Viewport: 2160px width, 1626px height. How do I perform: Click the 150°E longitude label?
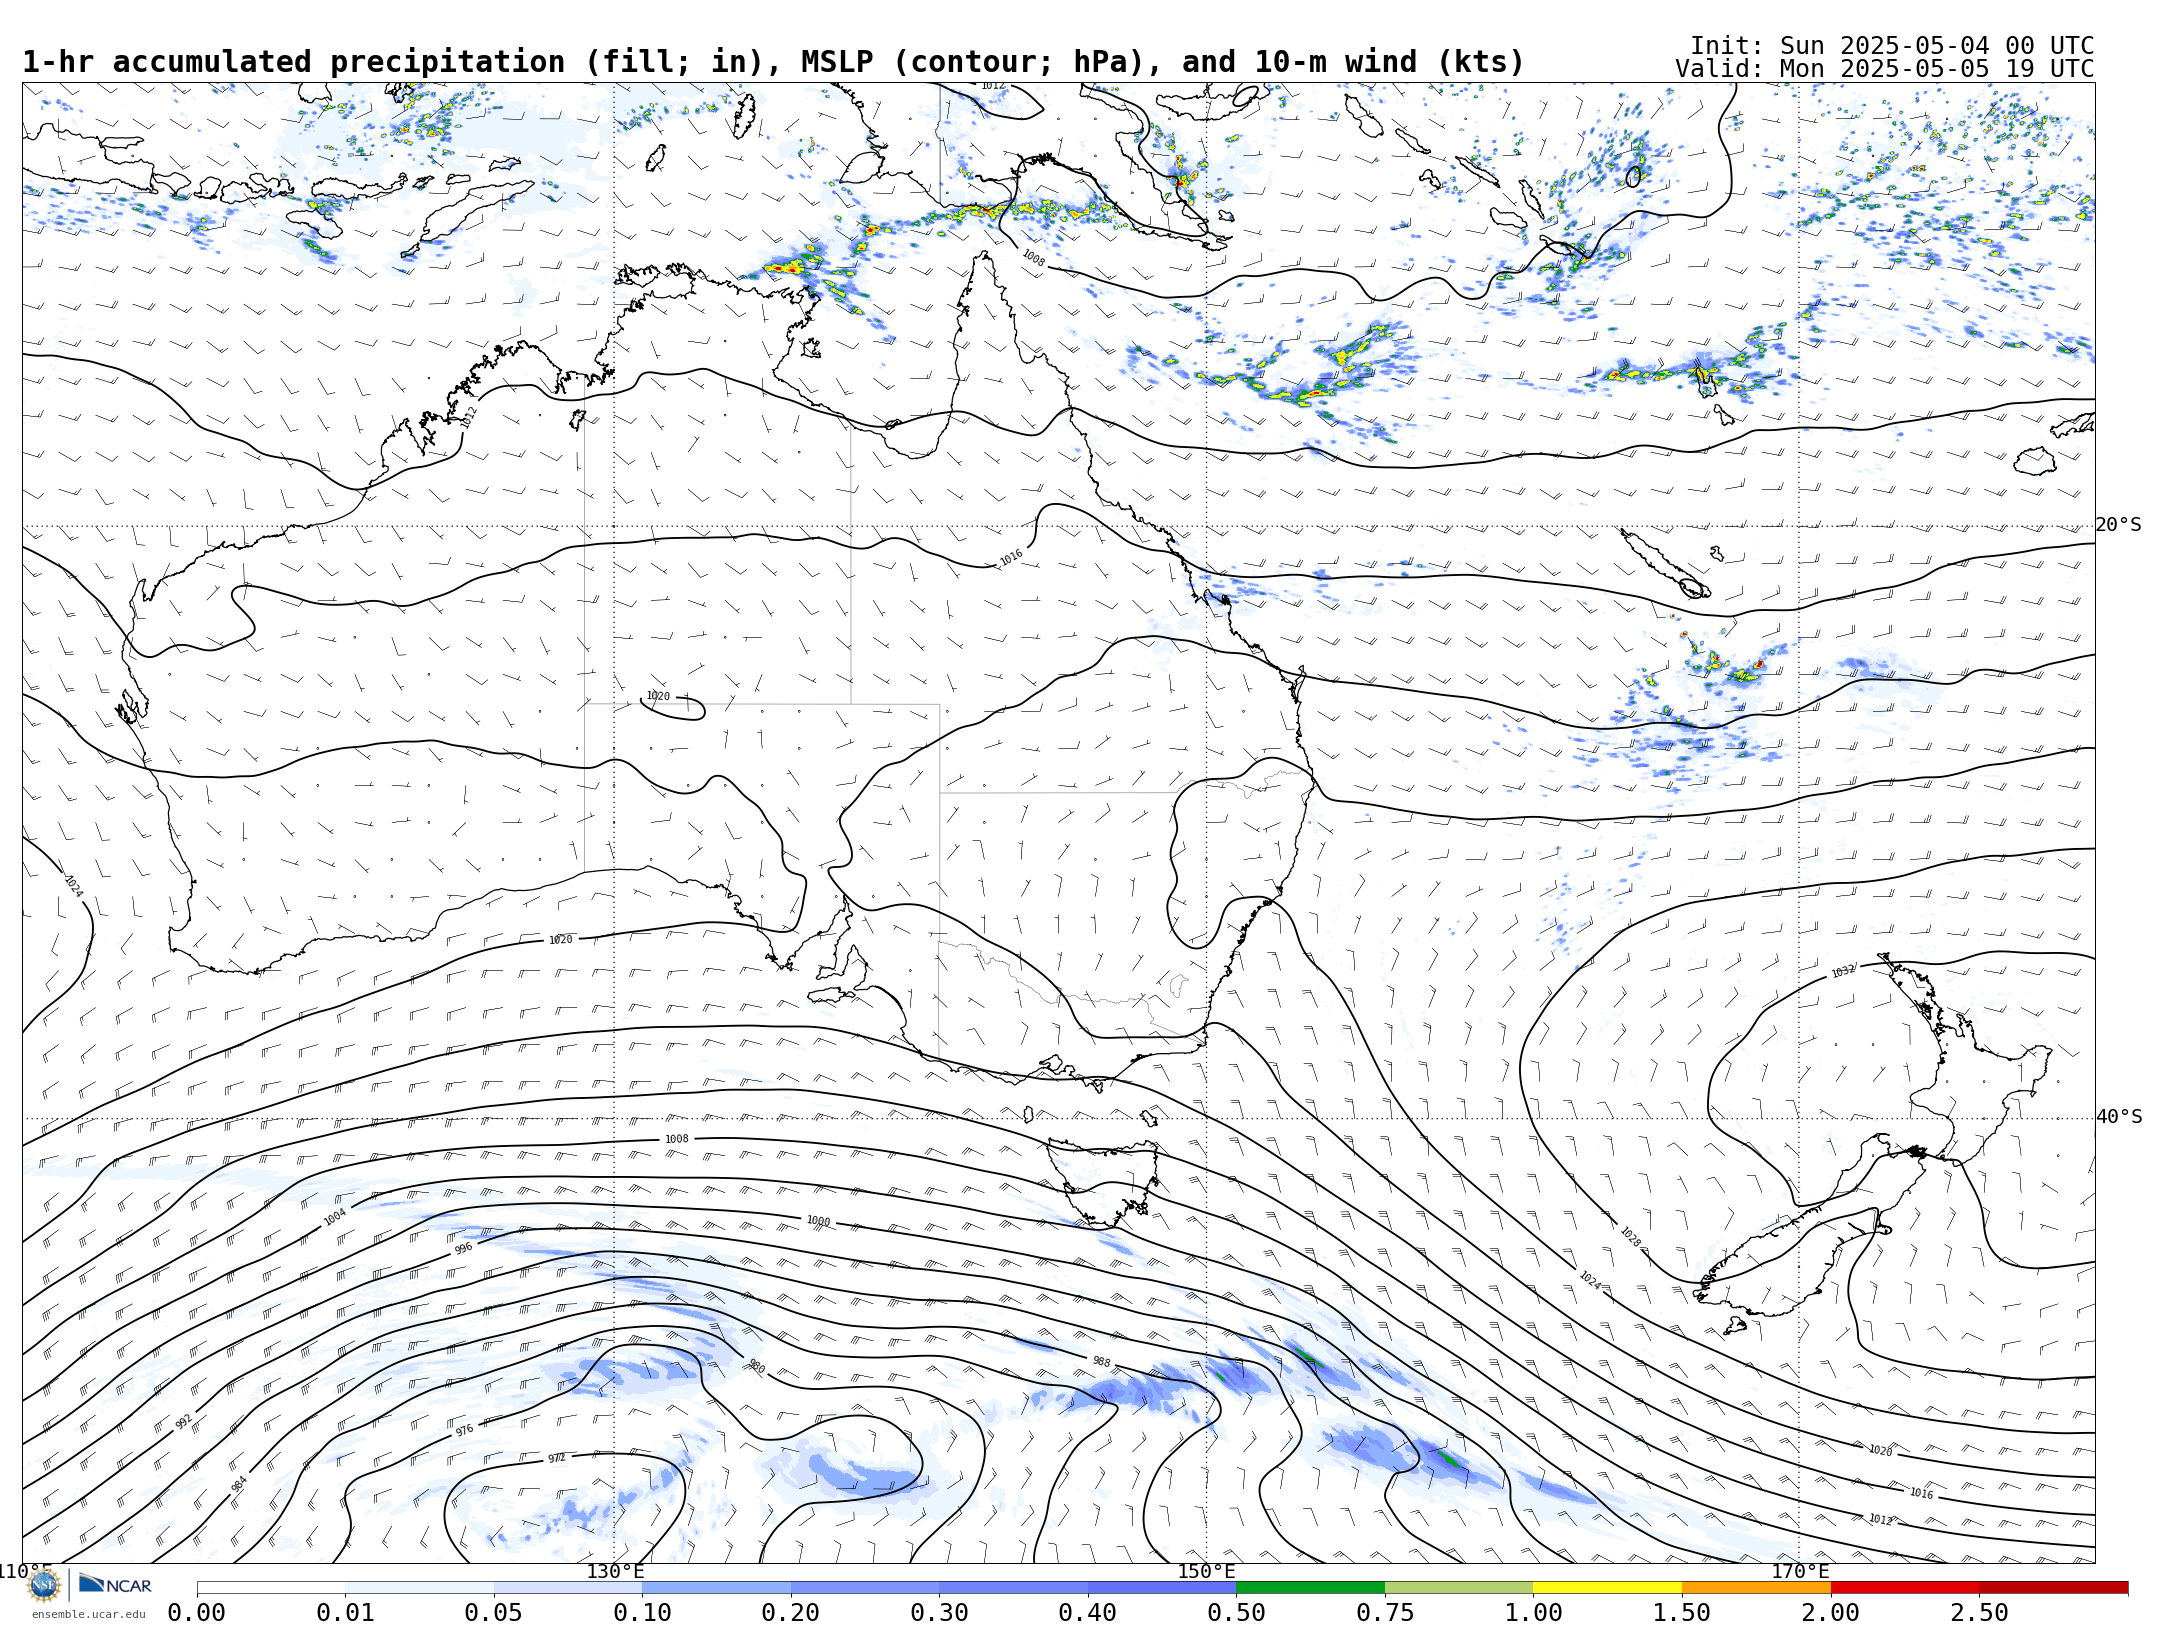point(1206,1572)
